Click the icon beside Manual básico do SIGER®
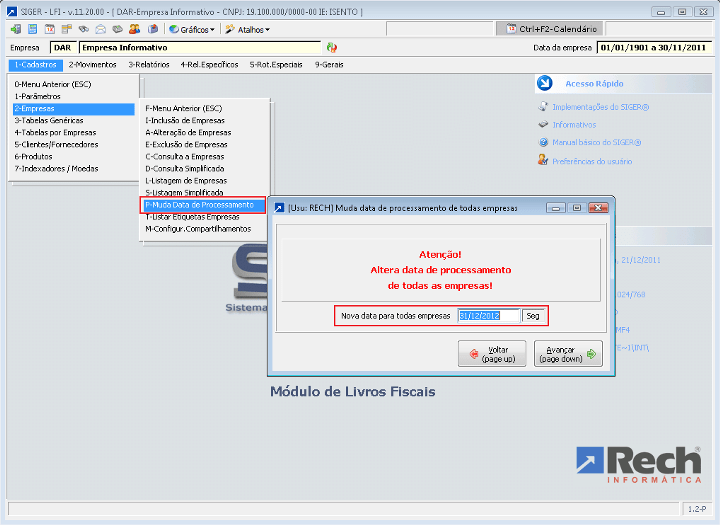 [543, 142]
